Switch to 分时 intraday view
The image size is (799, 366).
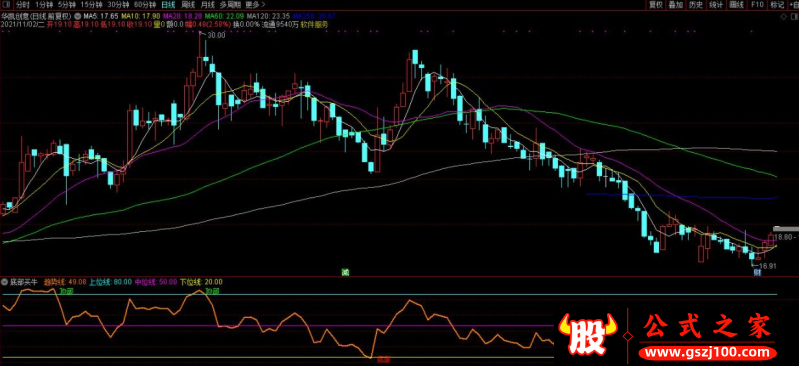coord(22,5)
